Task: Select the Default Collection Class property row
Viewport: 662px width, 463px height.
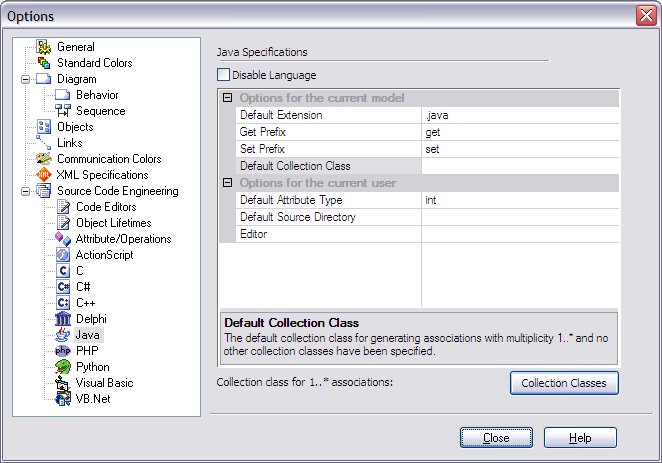Action: click(328, 166)
